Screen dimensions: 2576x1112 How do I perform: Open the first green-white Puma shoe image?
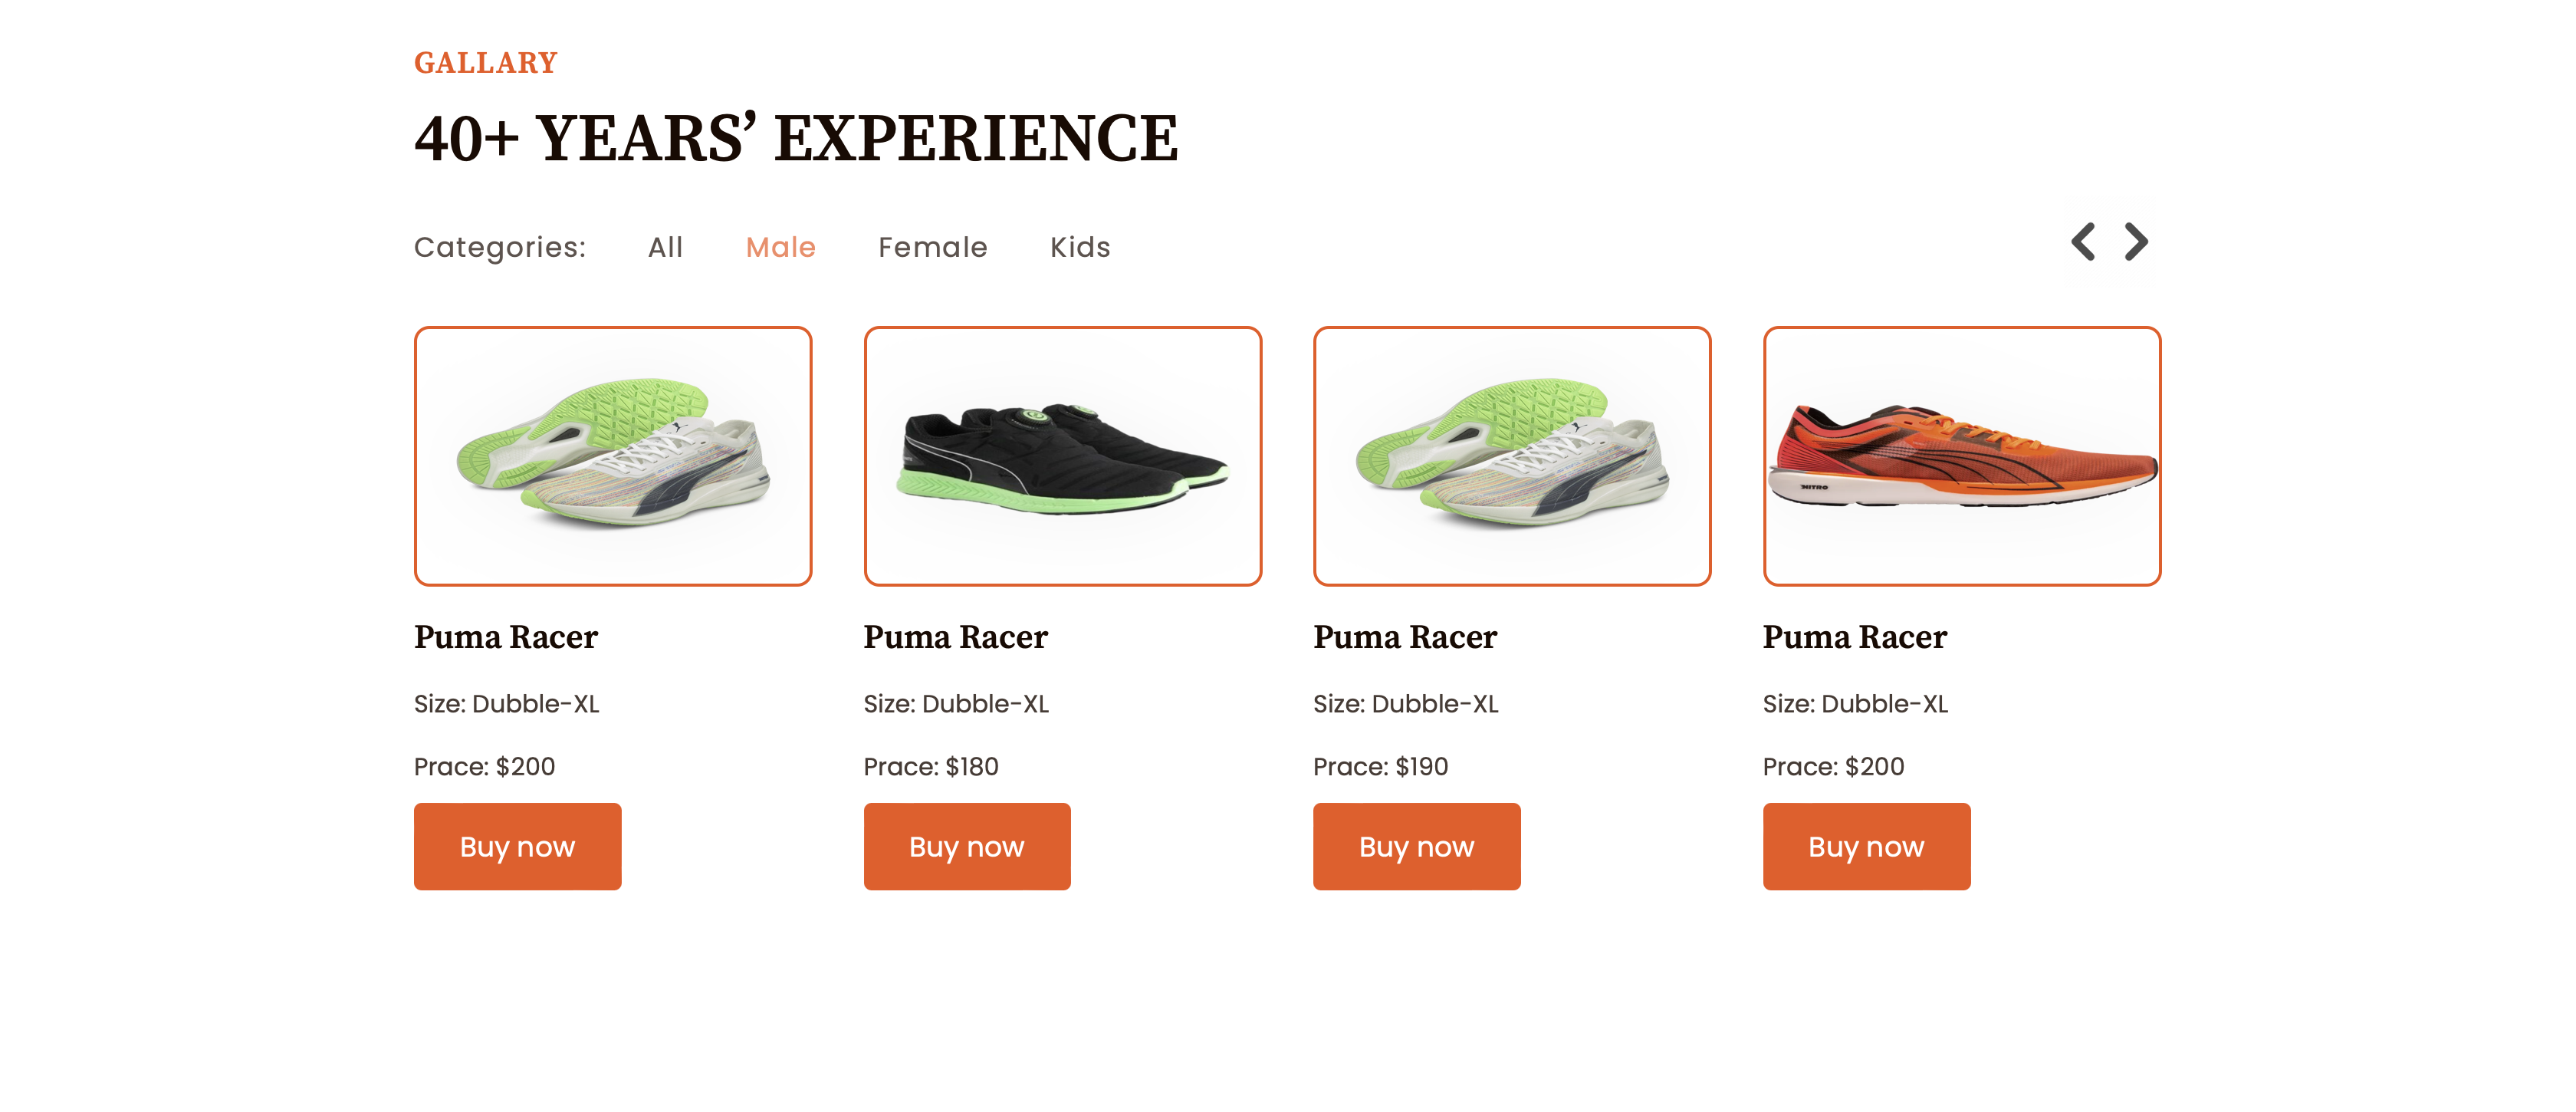[613, 456]
